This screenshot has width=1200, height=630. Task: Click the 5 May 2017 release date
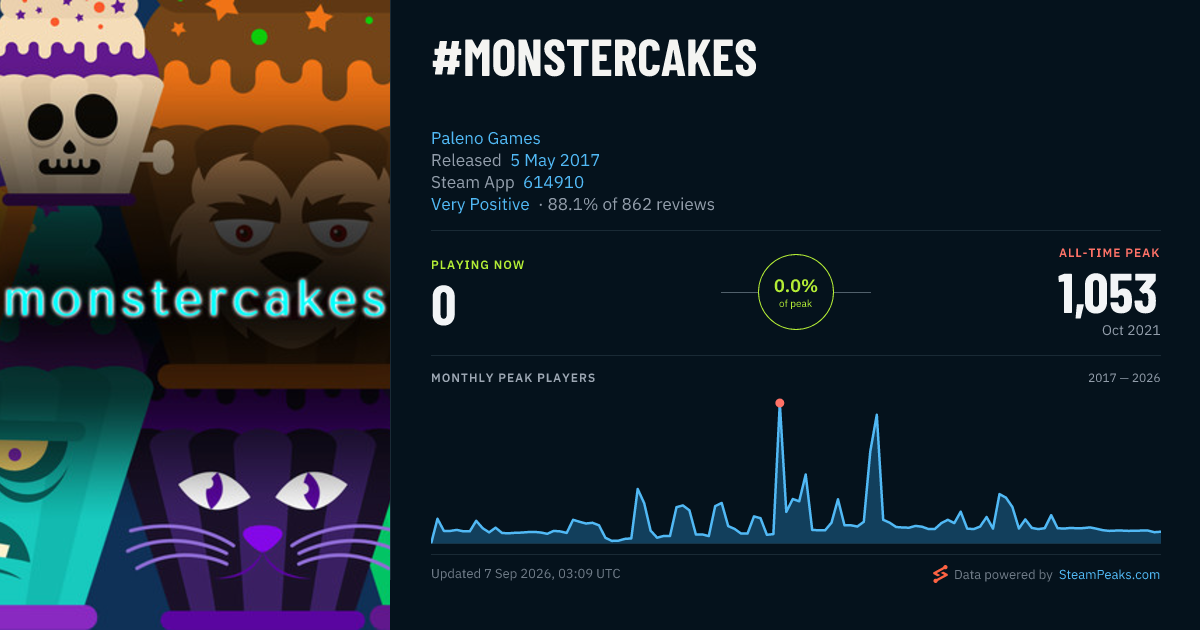555,160
